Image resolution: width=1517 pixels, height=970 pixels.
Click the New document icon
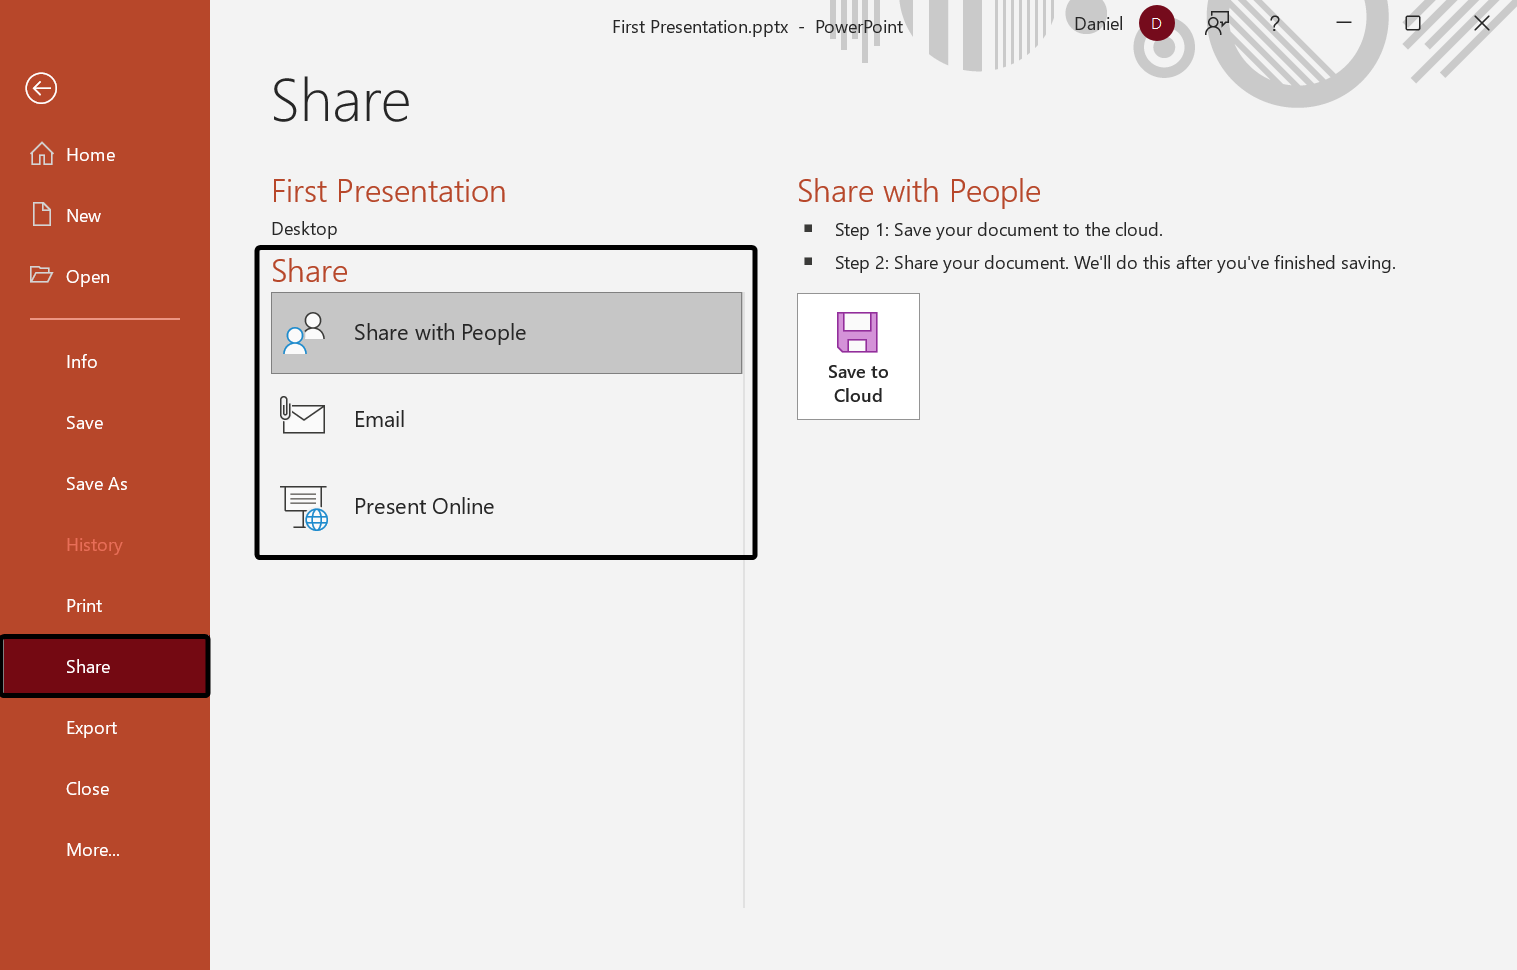42,215
